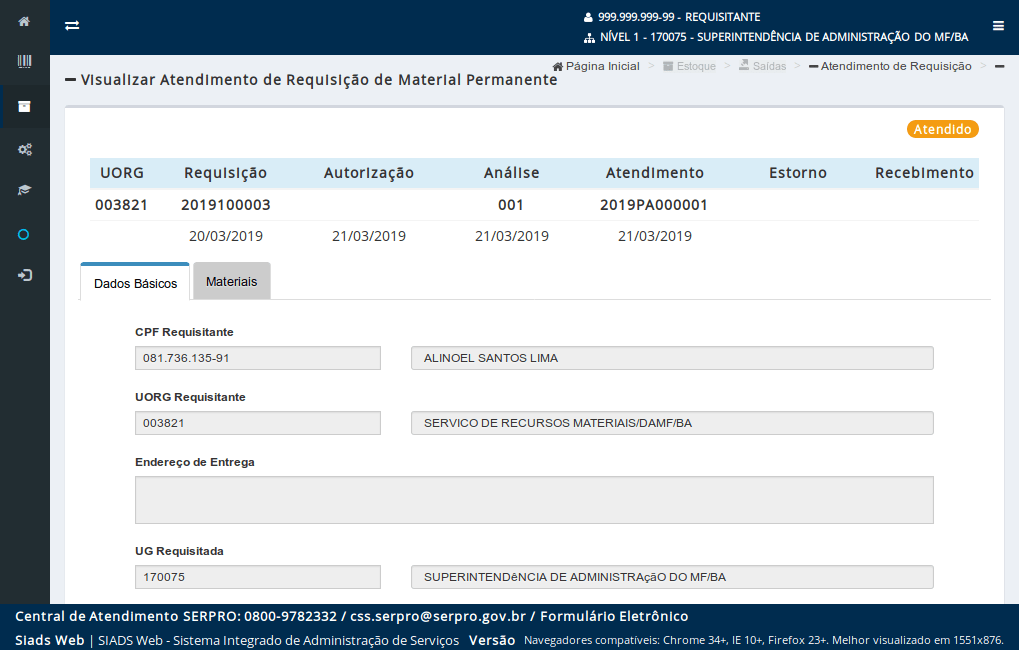Click the css.serpro@serpro.gov.br email in footer
This screenshot has width=1019, height=650.
[x=438, y=616]
